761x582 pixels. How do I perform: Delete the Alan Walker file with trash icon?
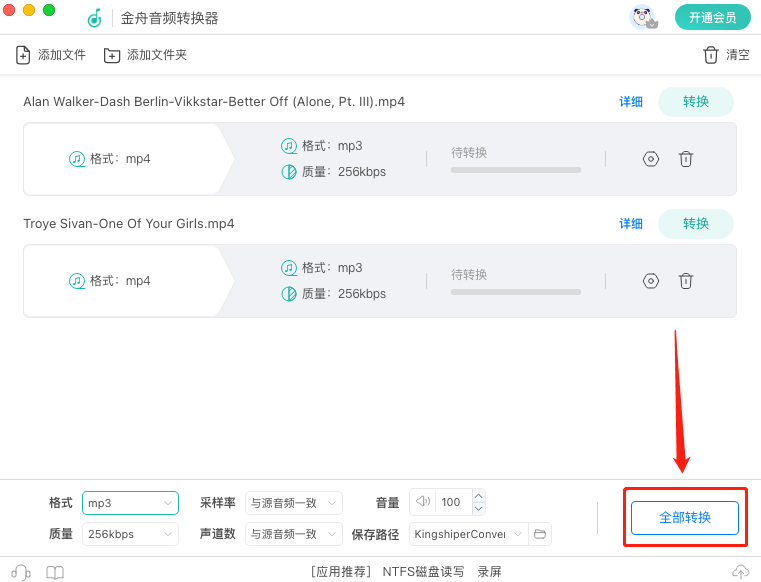pyautogui.click(x=686, y=159)
